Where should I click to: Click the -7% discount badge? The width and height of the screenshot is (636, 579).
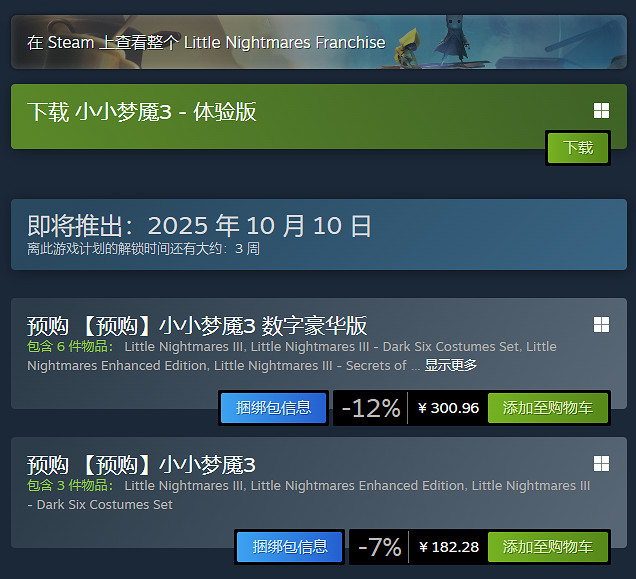point(379,547)
